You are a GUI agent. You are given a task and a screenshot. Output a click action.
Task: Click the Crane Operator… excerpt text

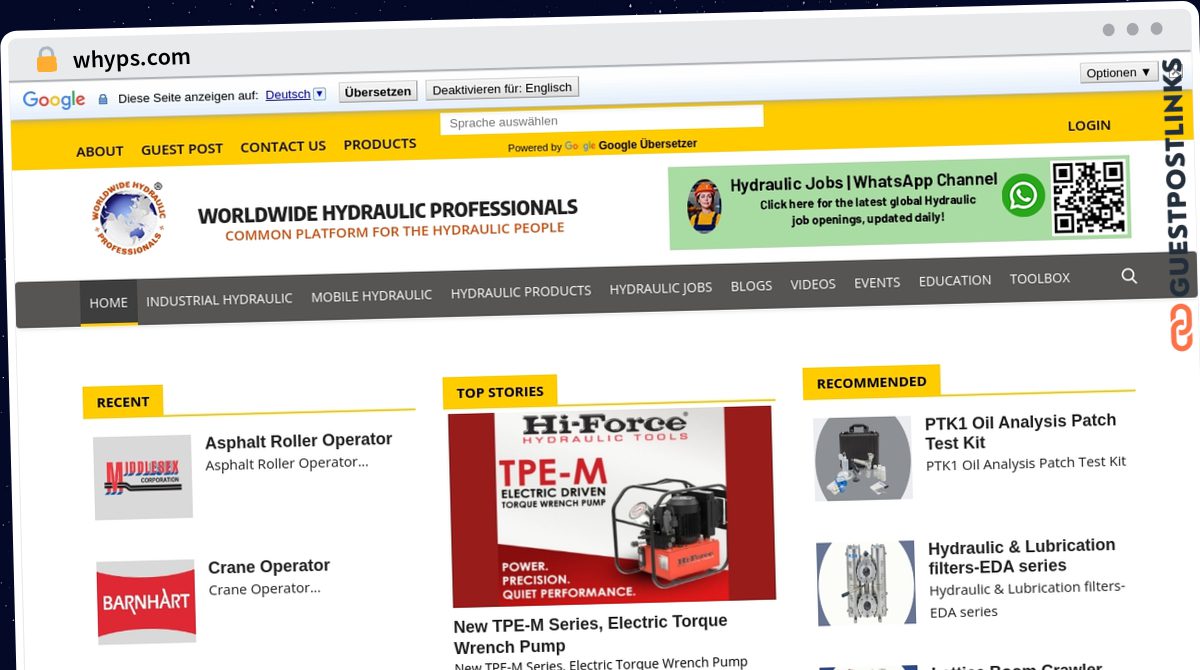(264, 589)
